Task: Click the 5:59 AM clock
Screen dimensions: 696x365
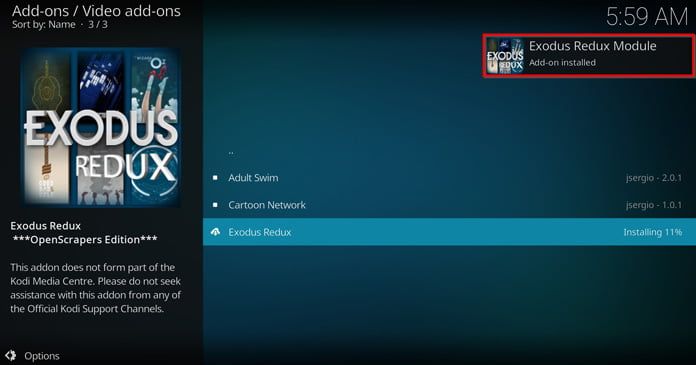Action: [647, 17]
